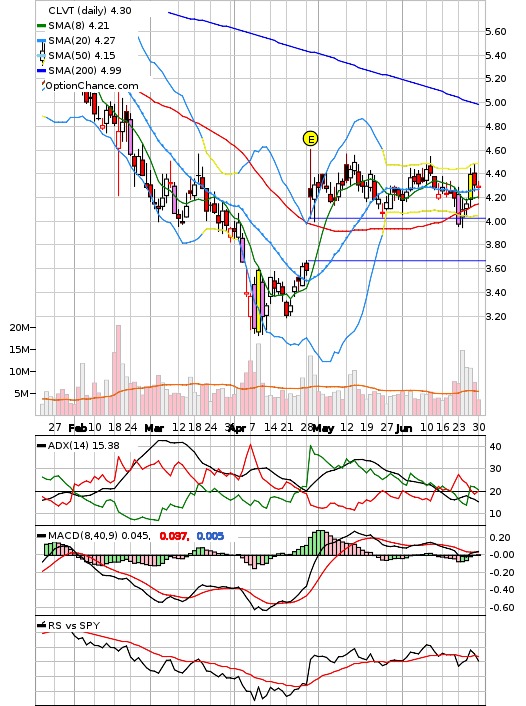Viewport: 526px width, 706px height.
Task: Click the 5.00 price axis label
Action: [495, 103]
